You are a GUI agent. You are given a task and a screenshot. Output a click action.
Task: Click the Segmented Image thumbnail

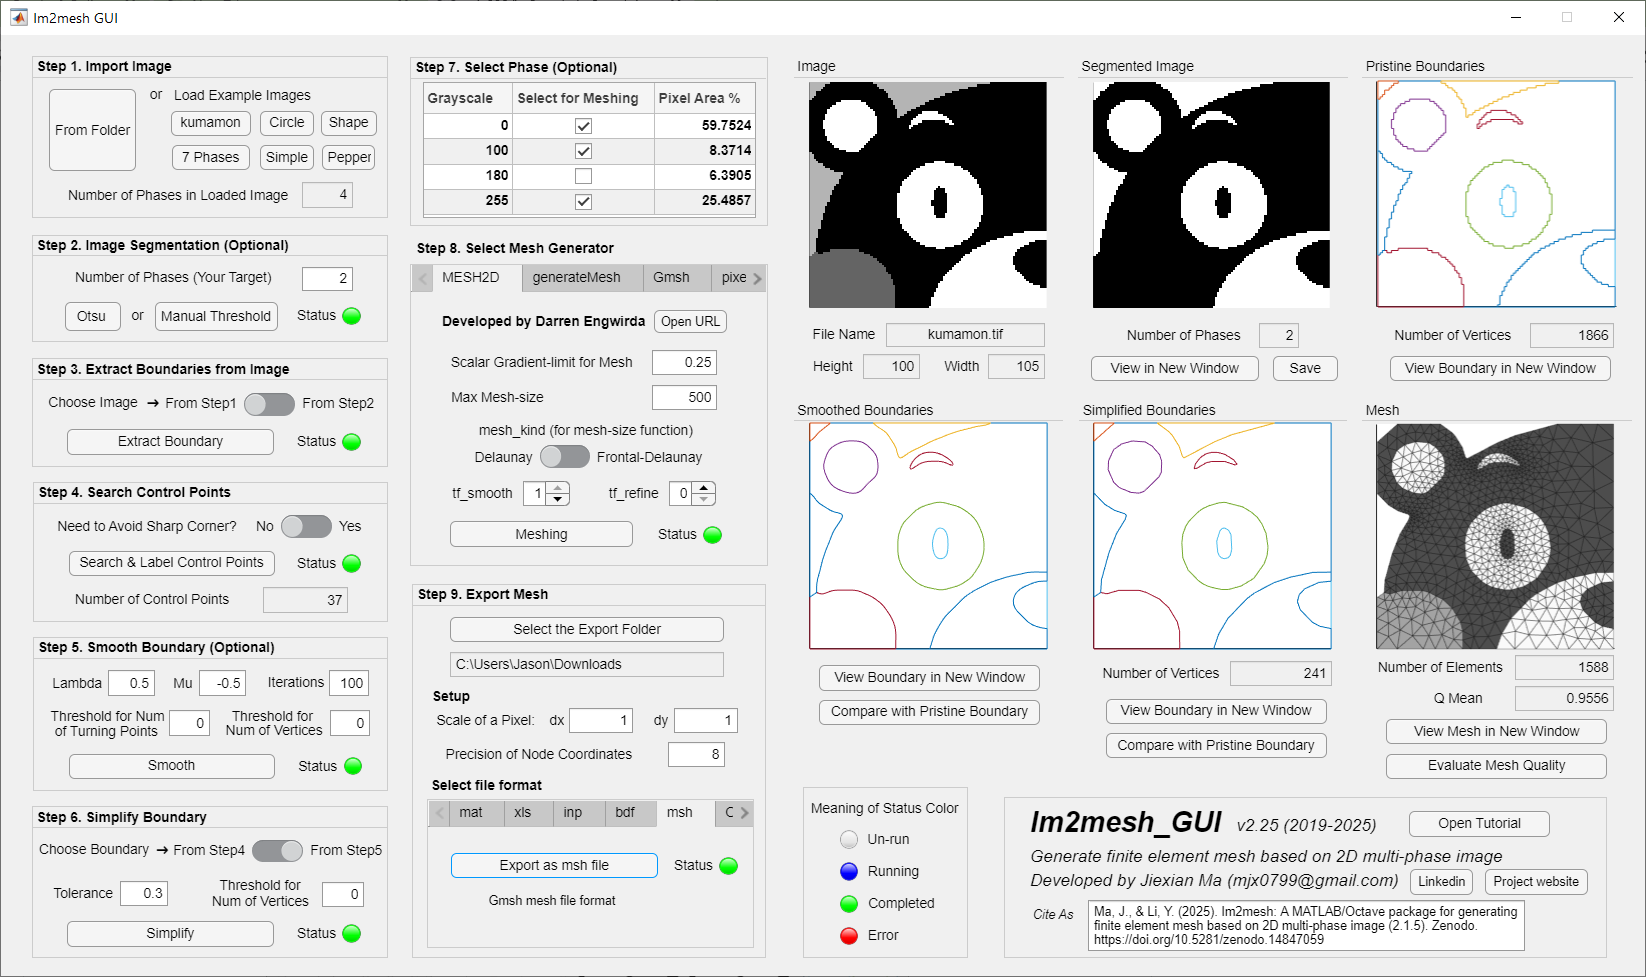tap(1211, 195)
